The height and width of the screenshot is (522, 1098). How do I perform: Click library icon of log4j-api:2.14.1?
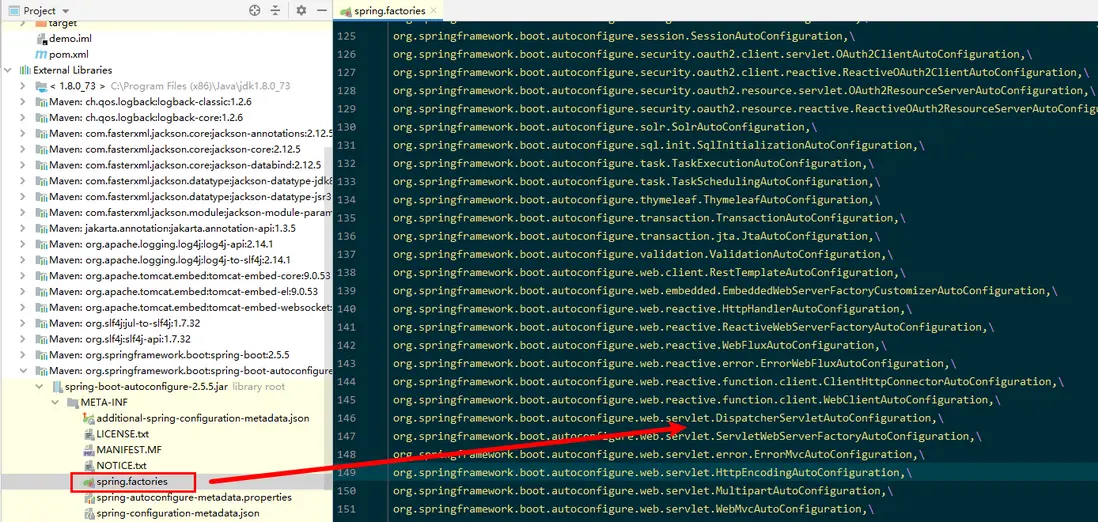pos(41,244)
